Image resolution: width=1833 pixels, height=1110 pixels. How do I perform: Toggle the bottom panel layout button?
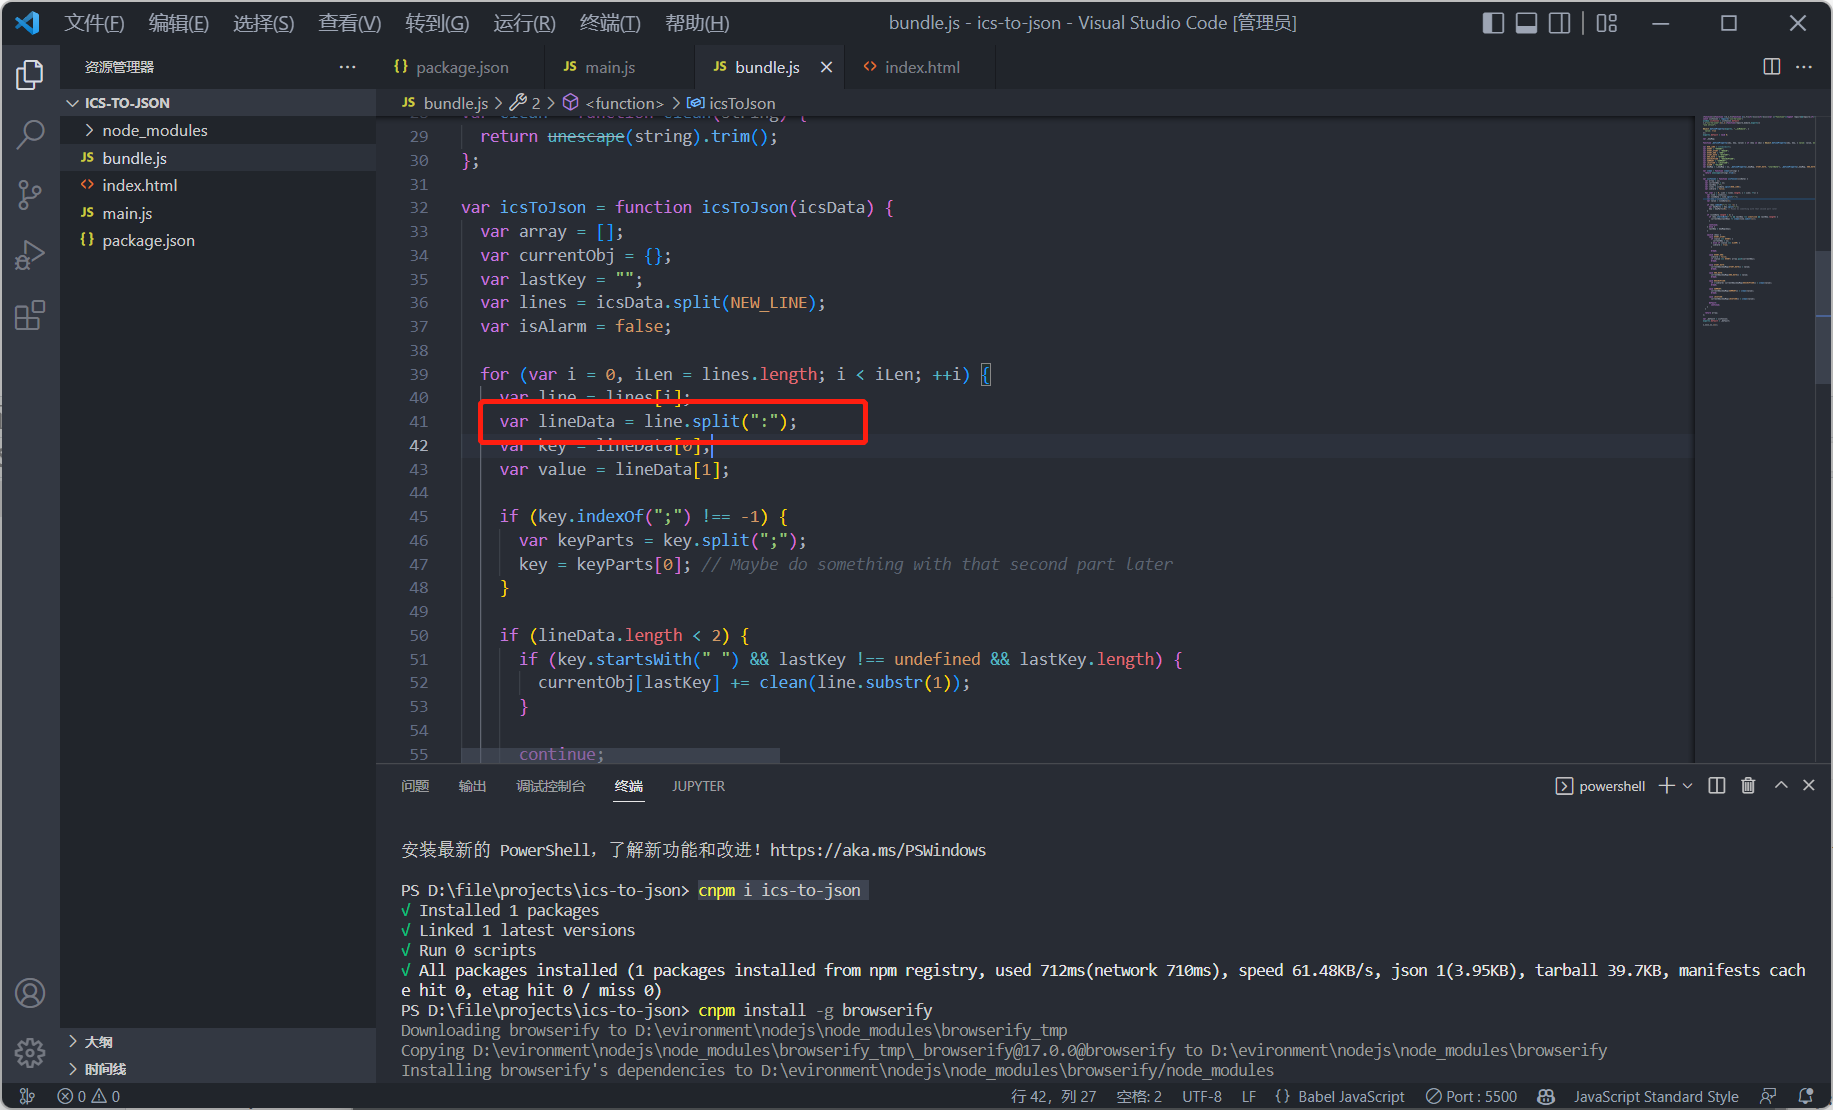pos(1526,23)
